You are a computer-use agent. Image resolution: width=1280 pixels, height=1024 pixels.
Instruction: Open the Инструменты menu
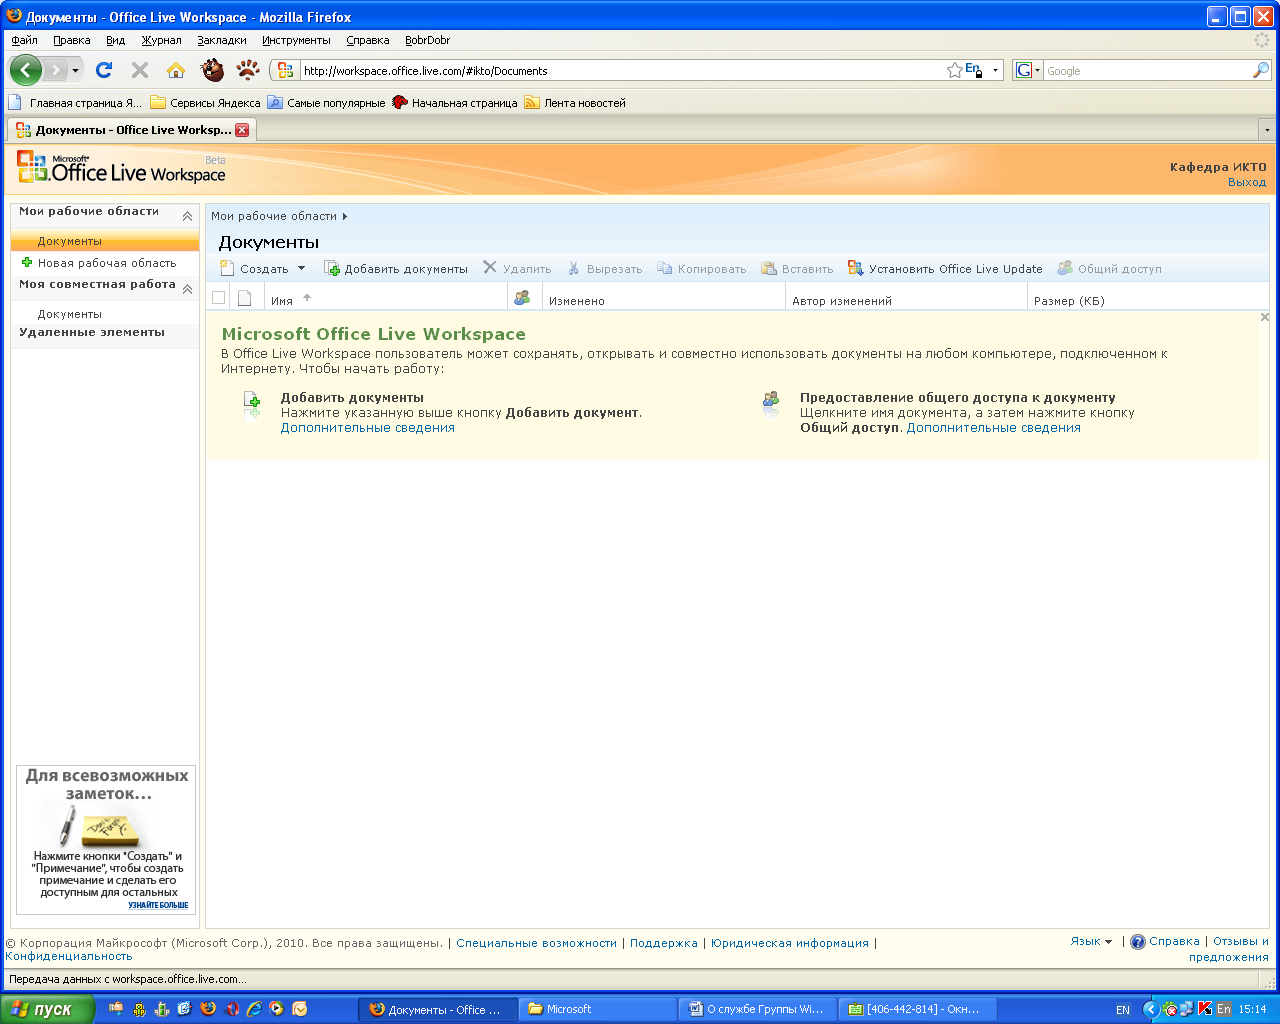[296, 40]
